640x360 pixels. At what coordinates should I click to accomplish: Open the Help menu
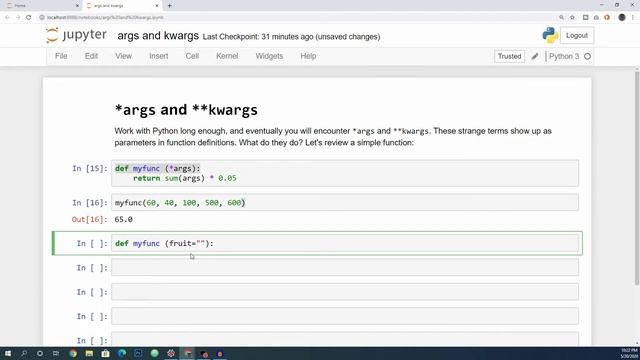pos(308,56)
